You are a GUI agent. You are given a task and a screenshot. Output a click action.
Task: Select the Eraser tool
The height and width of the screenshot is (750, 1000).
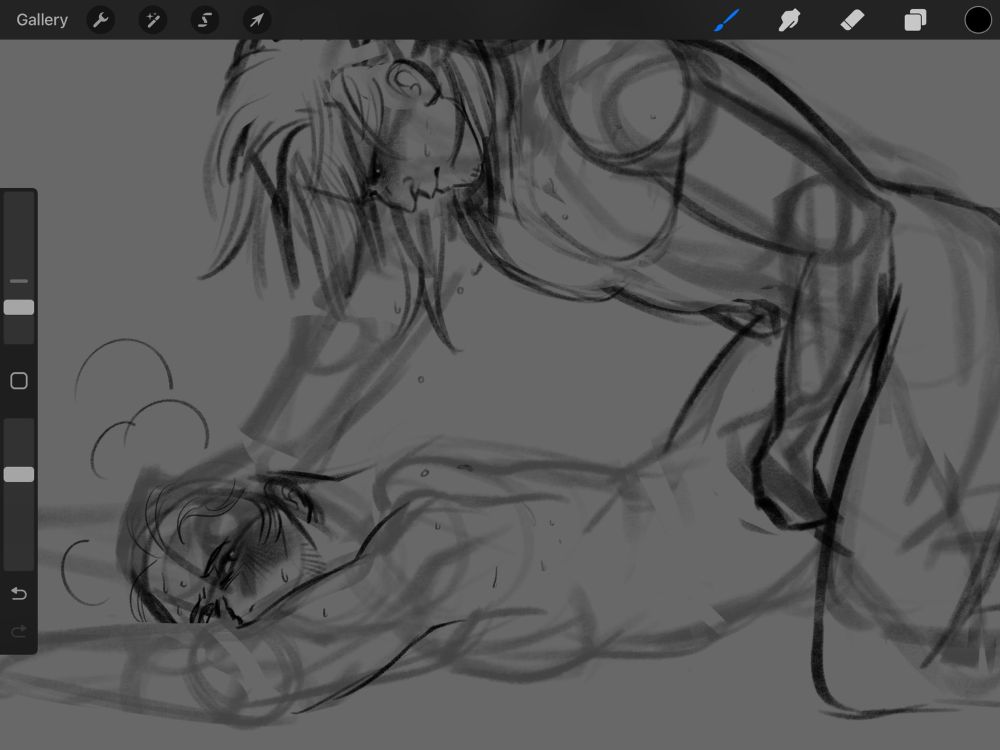[852, 20]
